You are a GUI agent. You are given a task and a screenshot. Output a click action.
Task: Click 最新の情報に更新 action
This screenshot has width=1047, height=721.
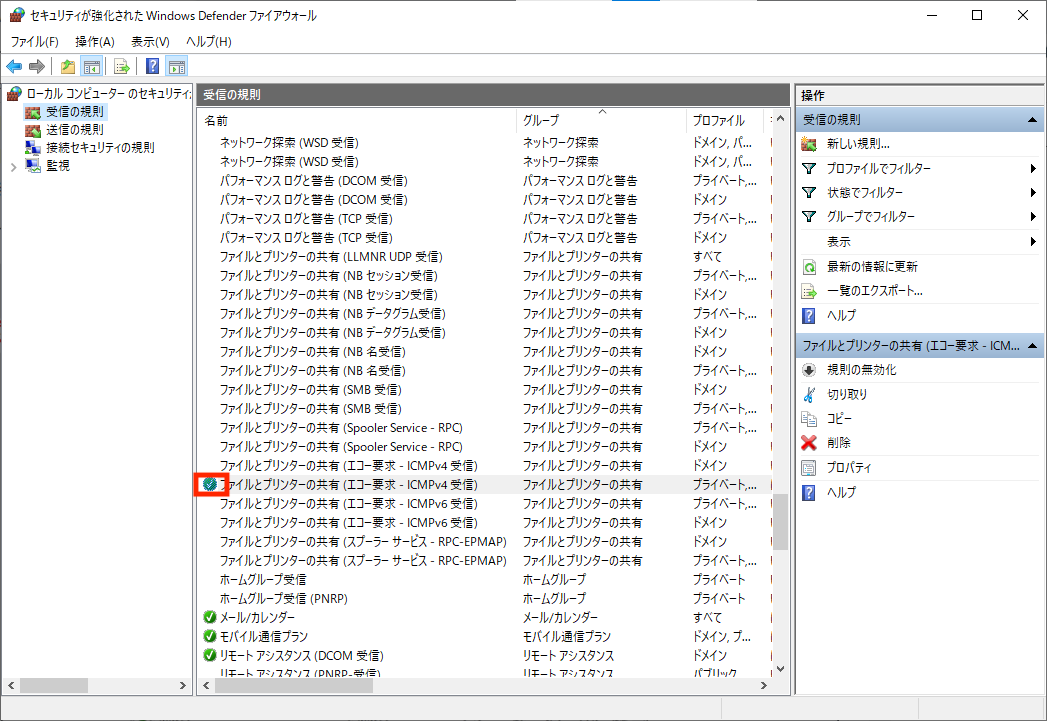point(872,267)
